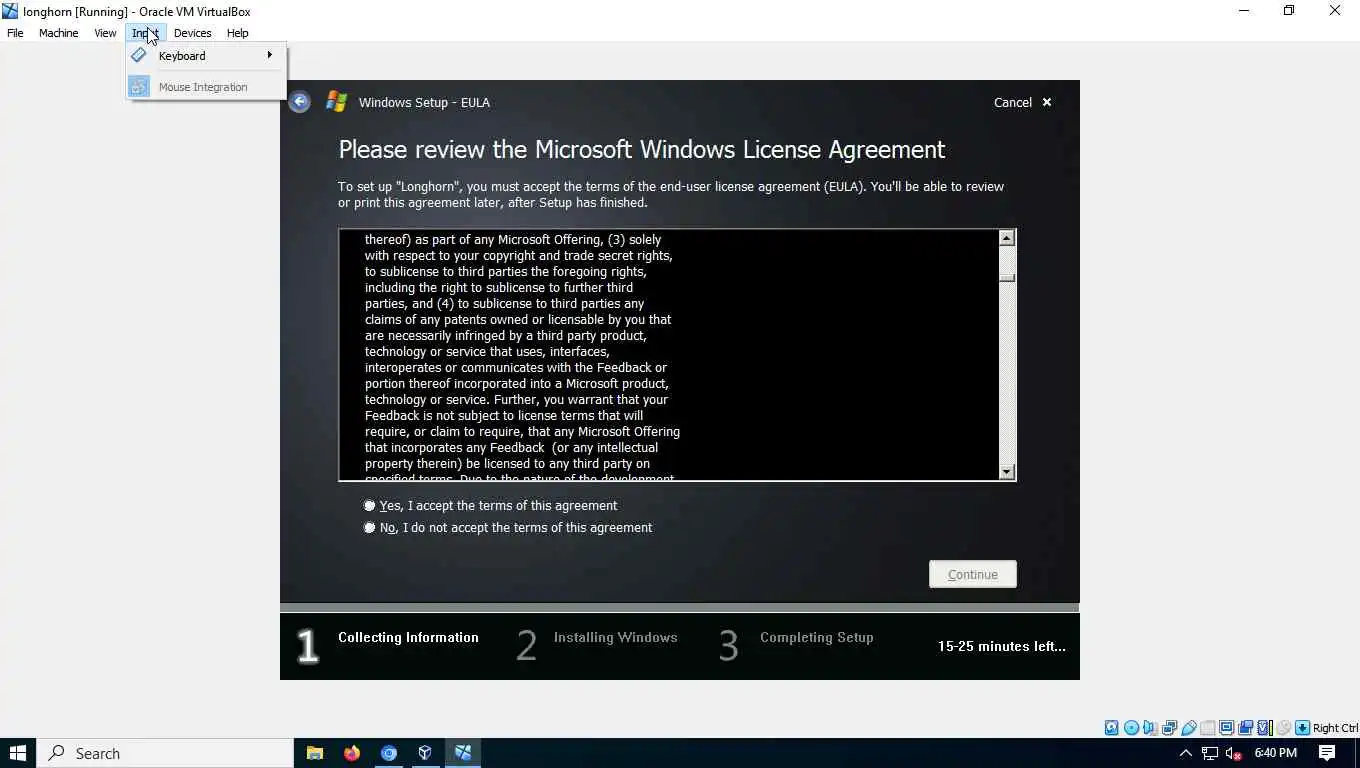
Task: Open the Machine menu
Action: coord(58,33)
